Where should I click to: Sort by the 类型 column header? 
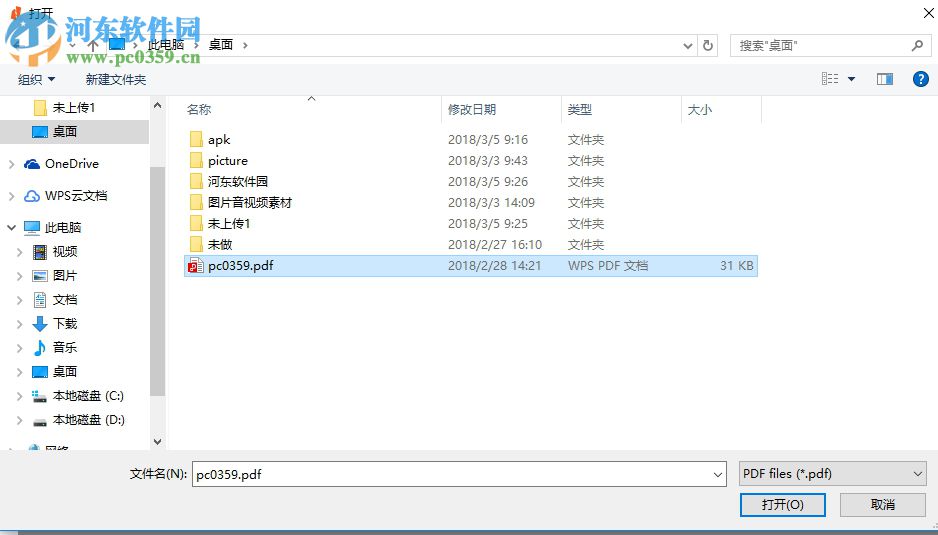(x=621, y=110)
